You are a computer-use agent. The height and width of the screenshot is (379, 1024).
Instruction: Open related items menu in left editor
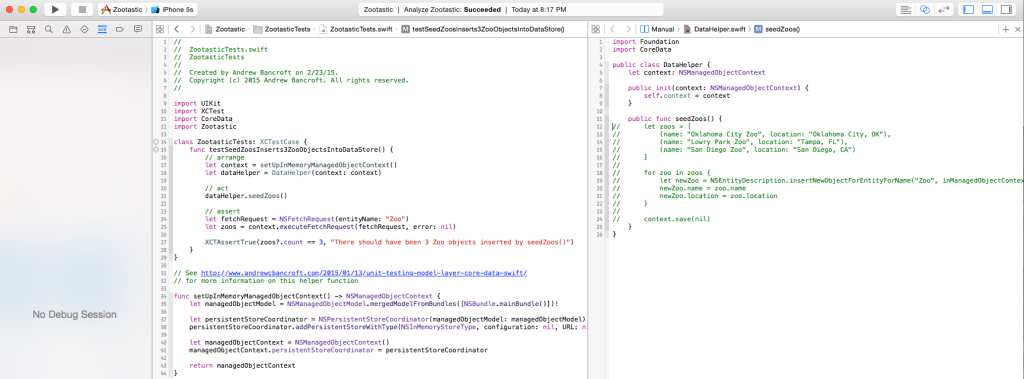[x=160, y=29]
